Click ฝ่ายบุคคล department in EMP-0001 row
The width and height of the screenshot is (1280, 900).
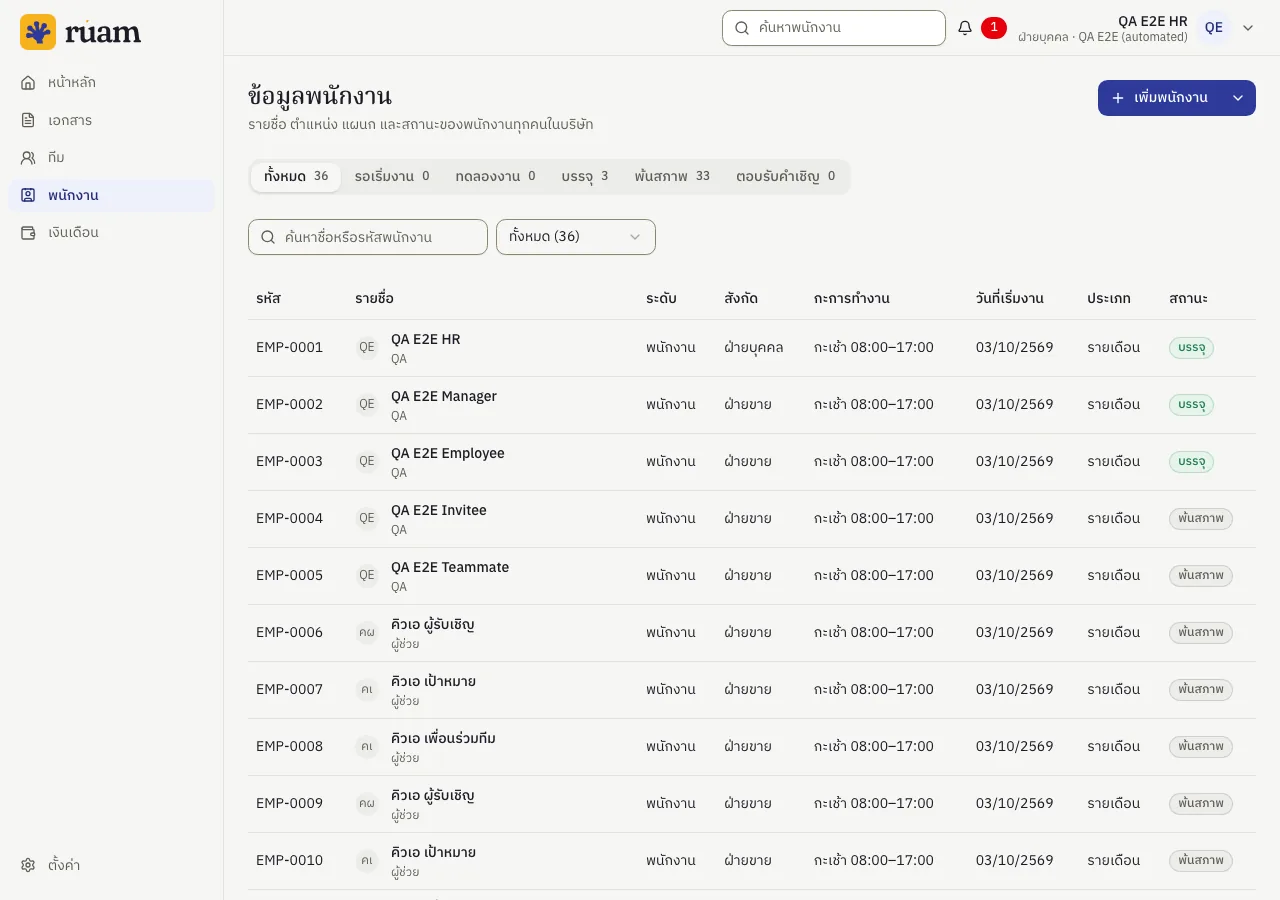[x=754, y=348]
